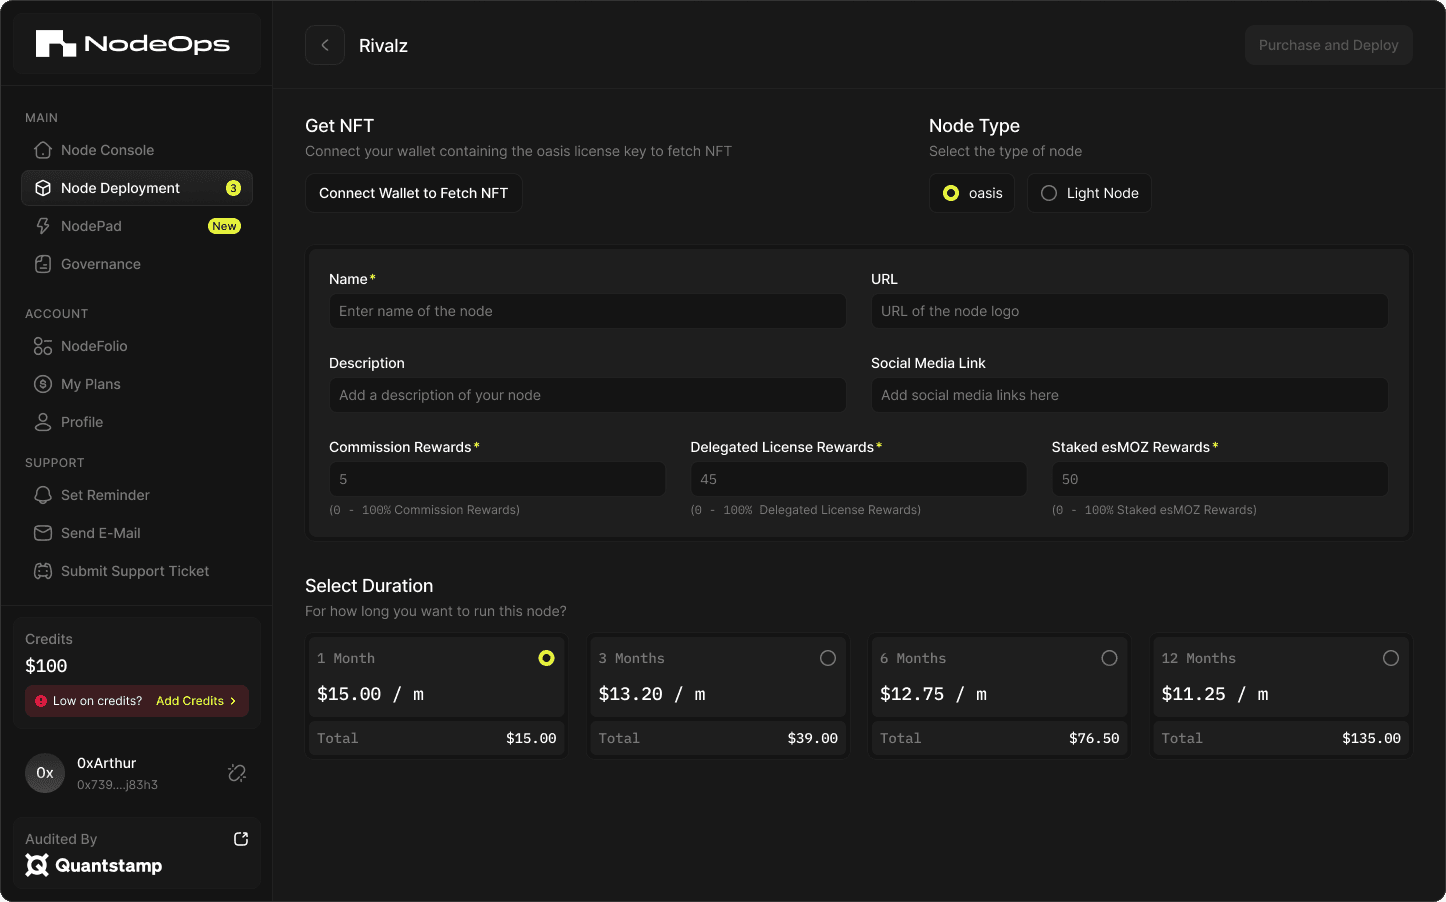Click the Commission Rewards input
The image size is (1446, 902).
click(x=497, y=479)
